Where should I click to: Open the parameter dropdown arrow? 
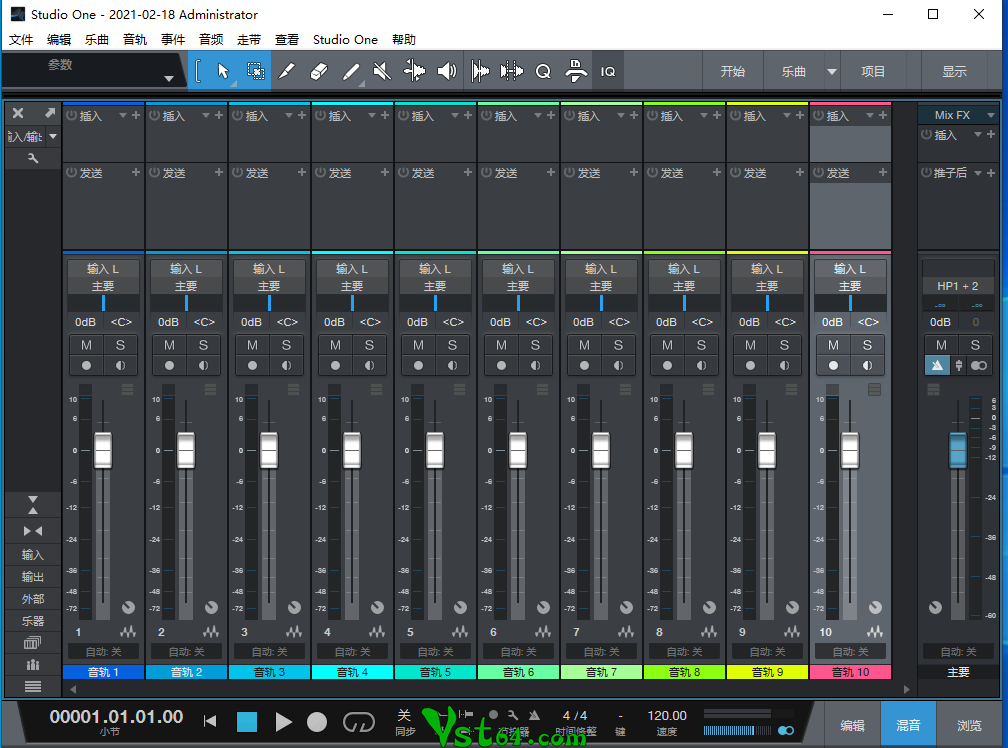pyautogui.click(x=168, y=78)
